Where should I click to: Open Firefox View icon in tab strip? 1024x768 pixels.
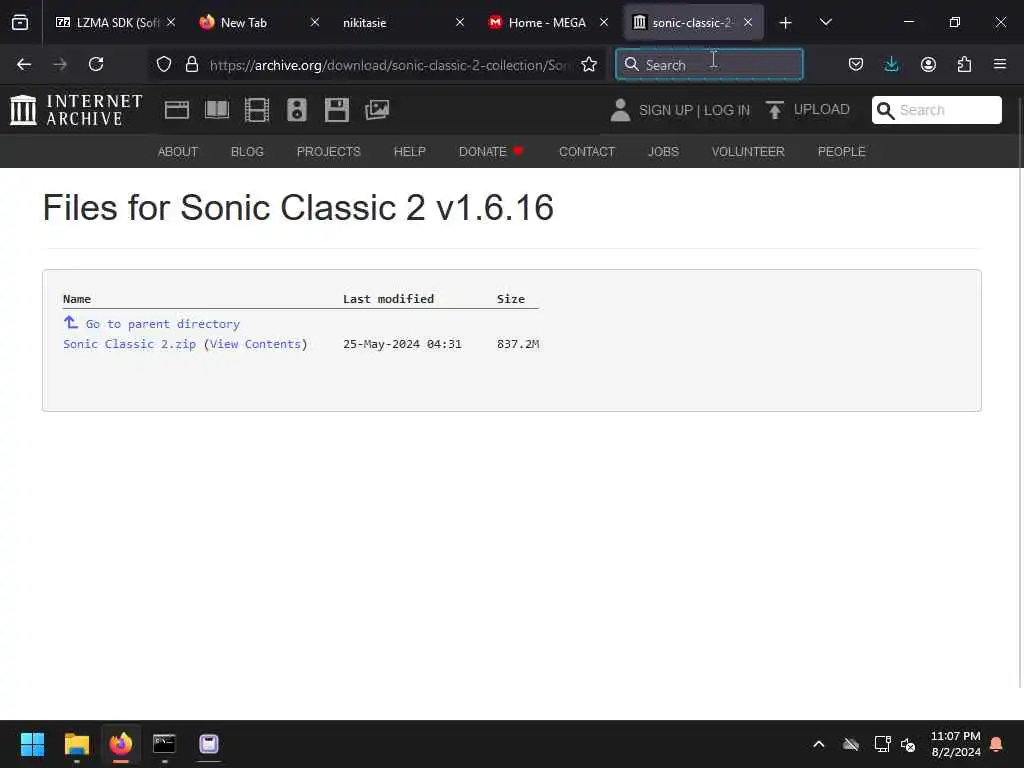click(20, 22)
